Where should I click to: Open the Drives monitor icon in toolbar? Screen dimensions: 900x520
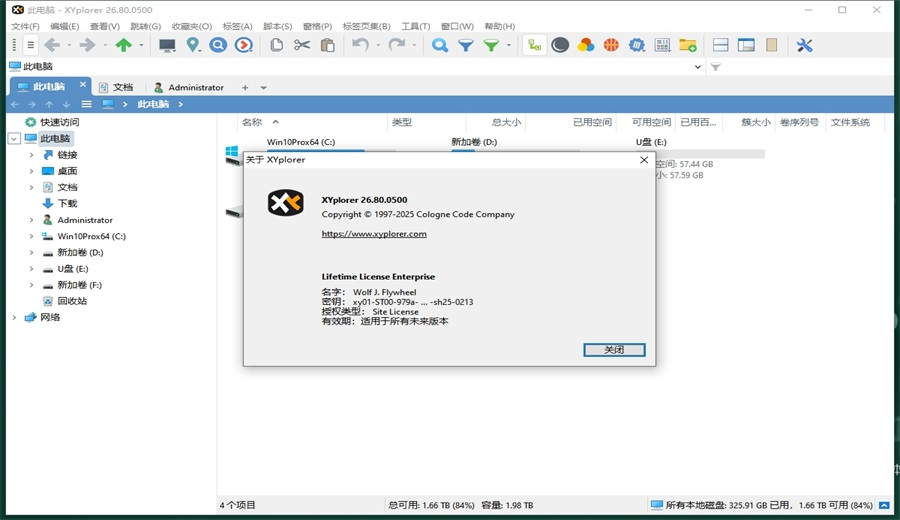tap(167, 45)
